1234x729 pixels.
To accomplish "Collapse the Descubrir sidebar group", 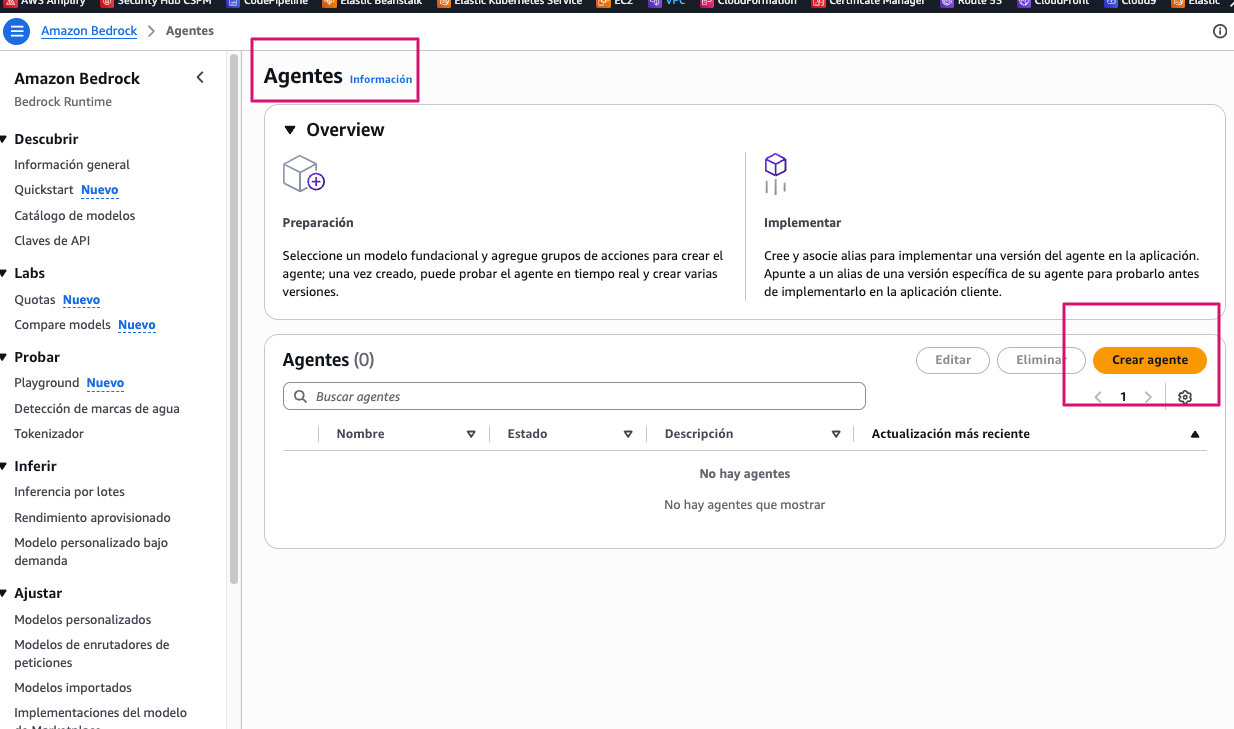I will (x=5, y=139).
